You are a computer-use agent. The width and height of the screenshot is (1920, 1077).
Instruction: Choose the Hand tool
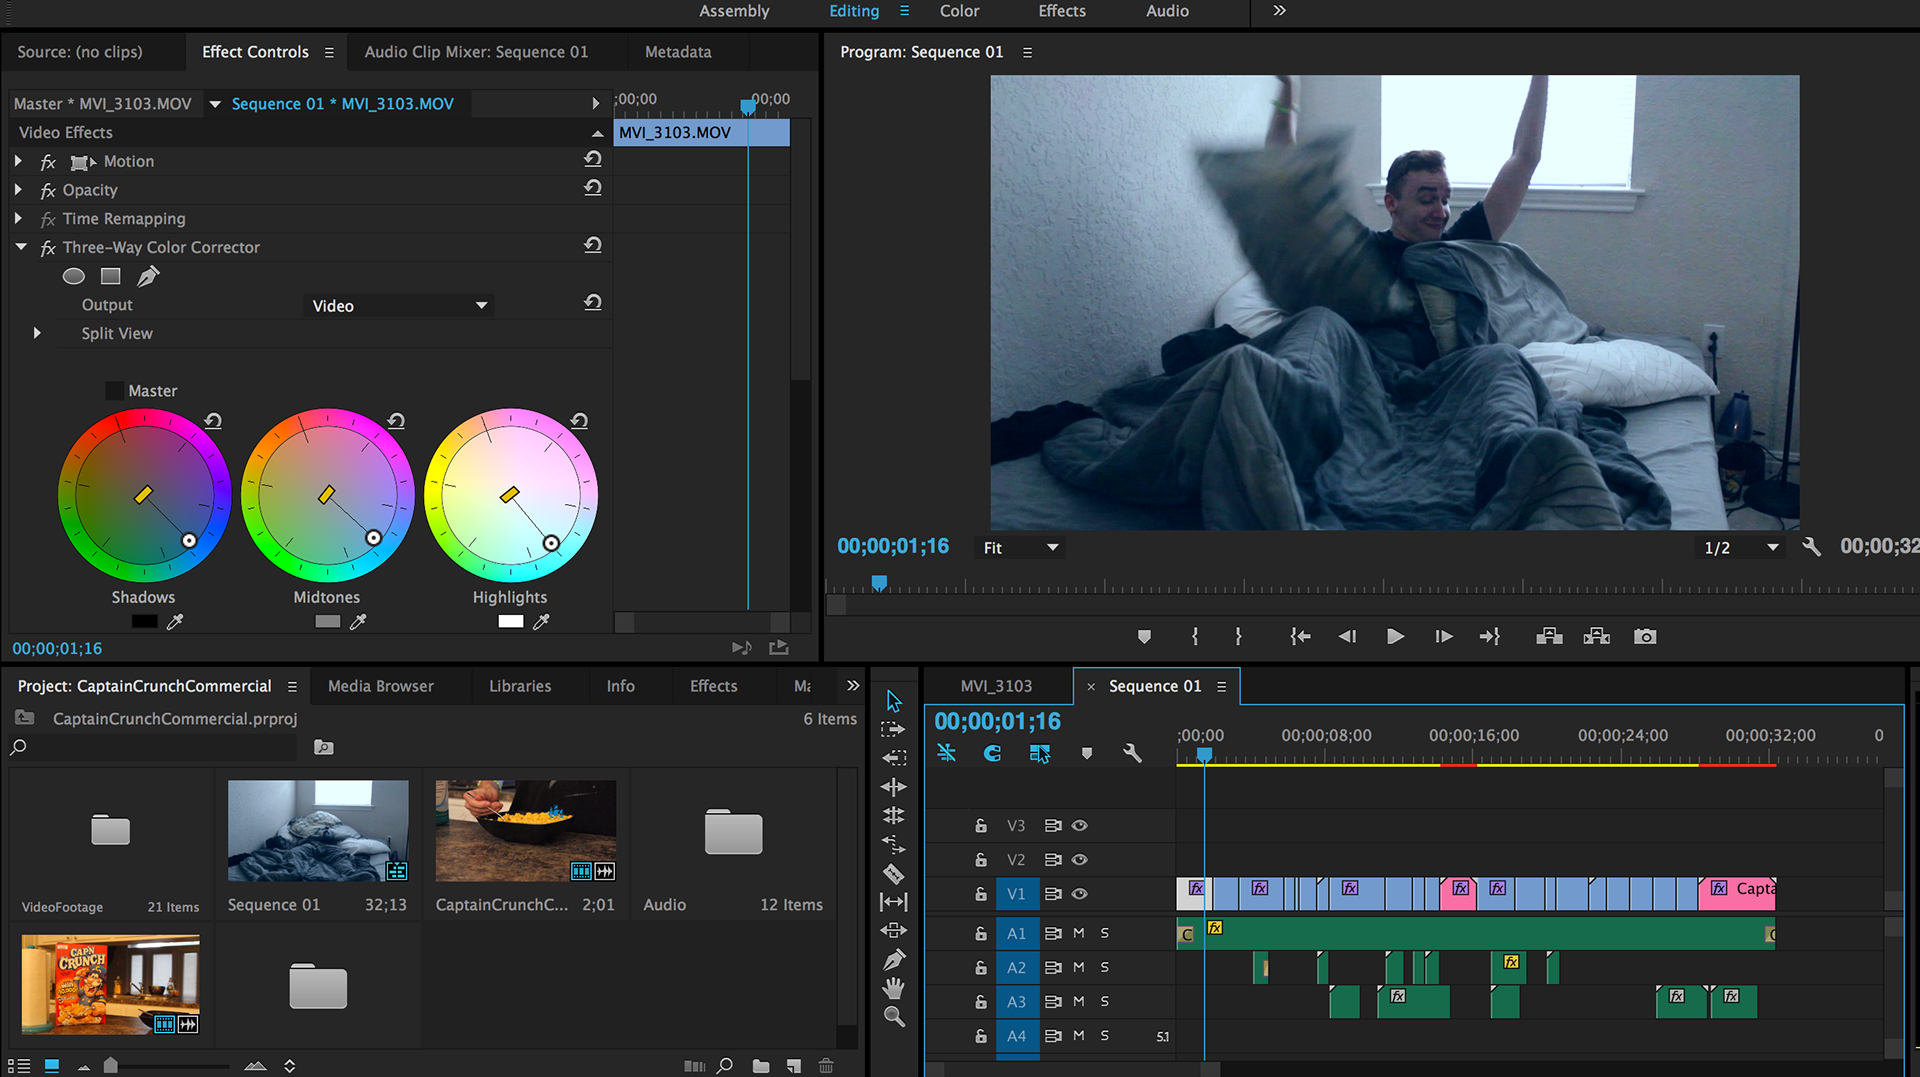(x=893, y=988)
